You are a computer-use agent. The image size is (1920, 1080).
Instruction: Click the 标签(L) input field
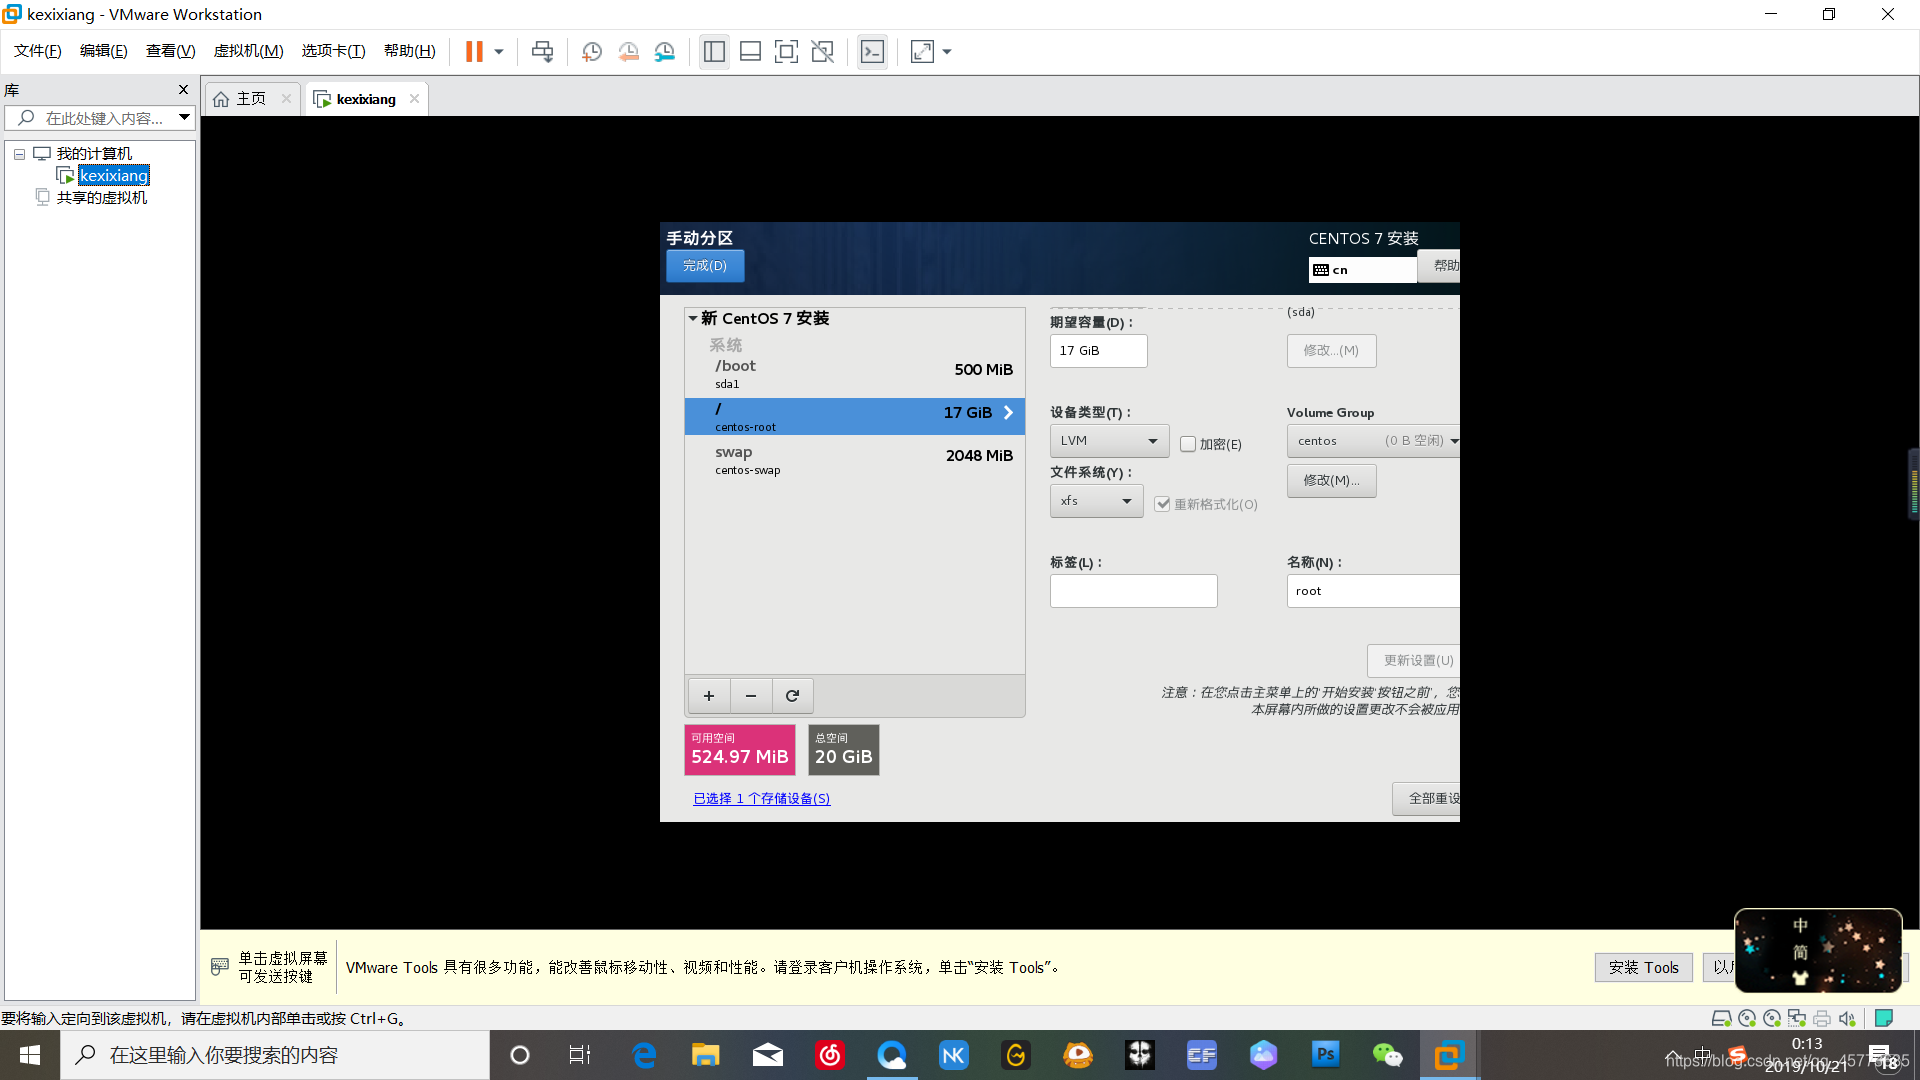point(1133,591)
